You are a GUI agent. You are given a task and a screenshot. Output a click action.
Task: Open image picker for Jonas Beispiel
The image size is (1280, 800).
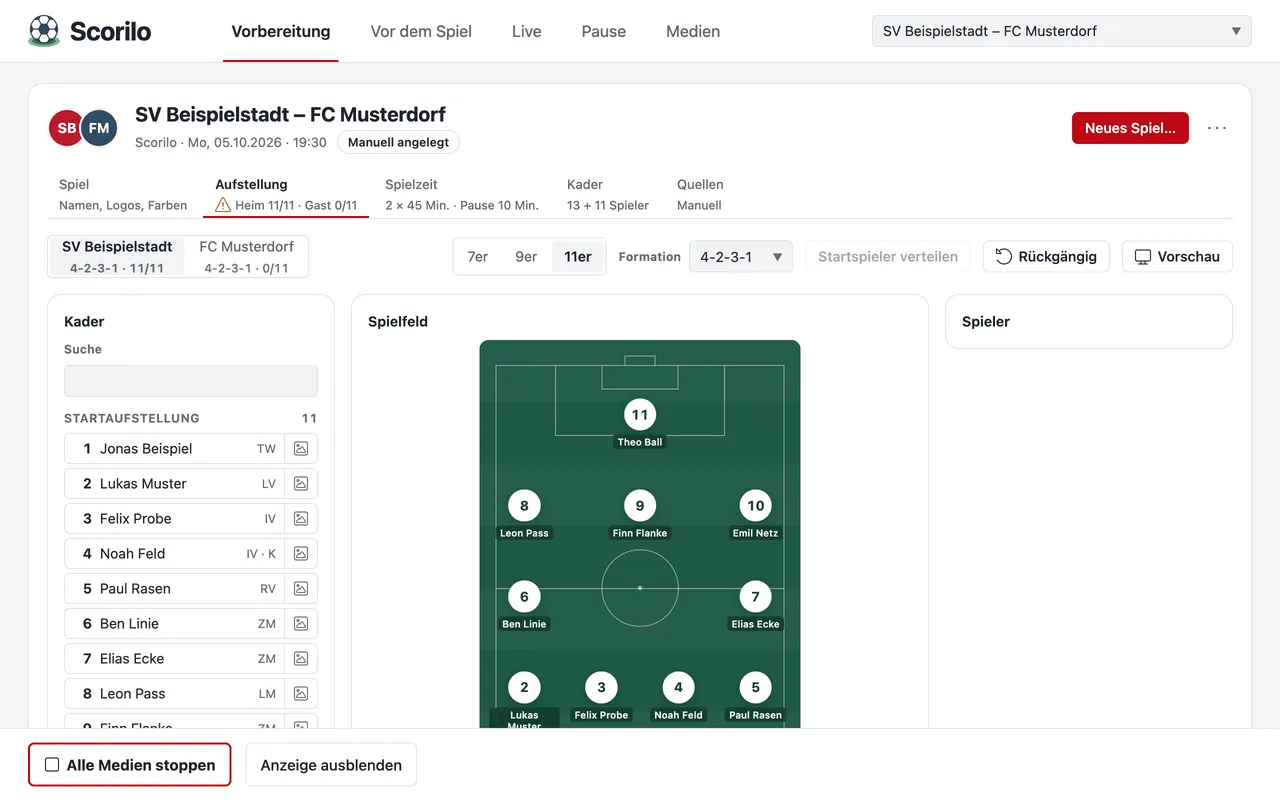click(301, 449)
